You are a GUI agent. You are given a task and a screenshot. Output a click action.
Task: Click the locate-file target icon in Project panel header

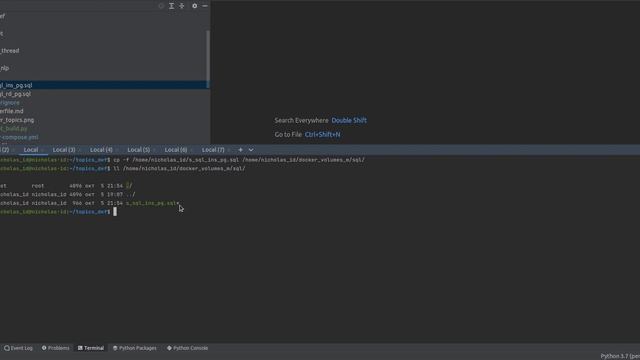click(161, 6)
